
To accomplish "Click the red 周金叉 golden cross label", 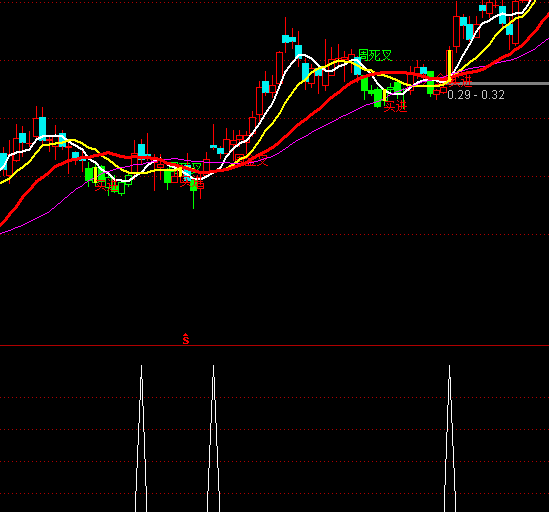I will [251, 160].
